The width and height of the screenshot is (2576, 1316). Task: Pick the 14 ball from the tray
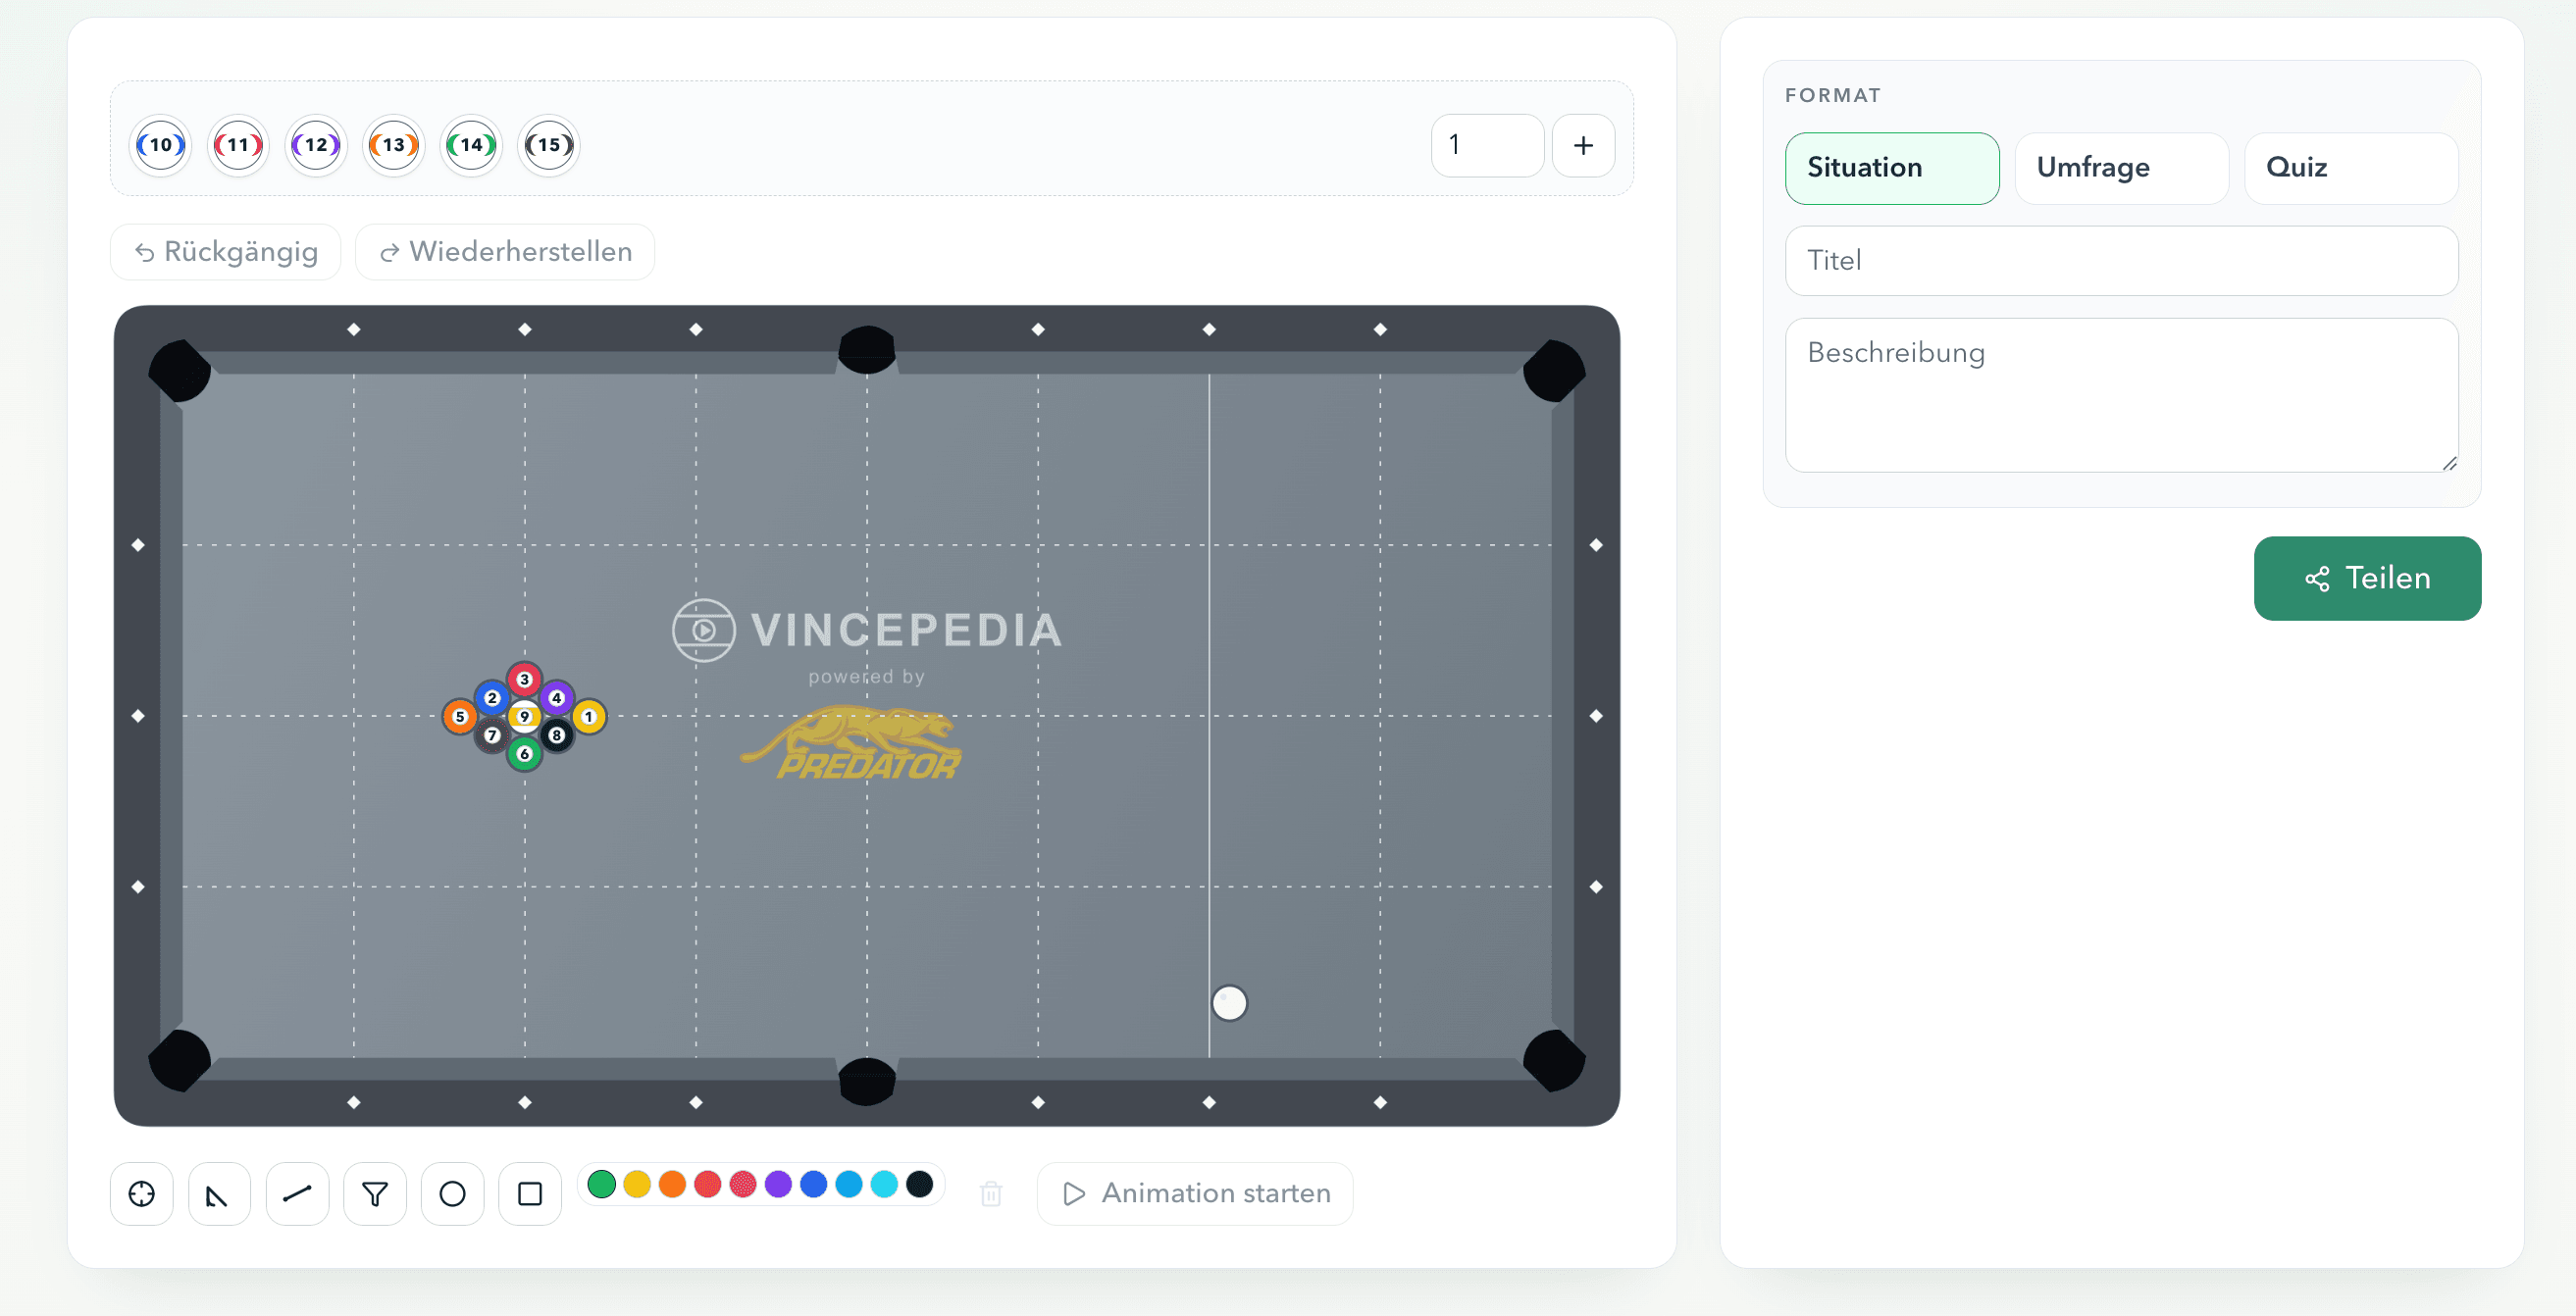point(471,146)
